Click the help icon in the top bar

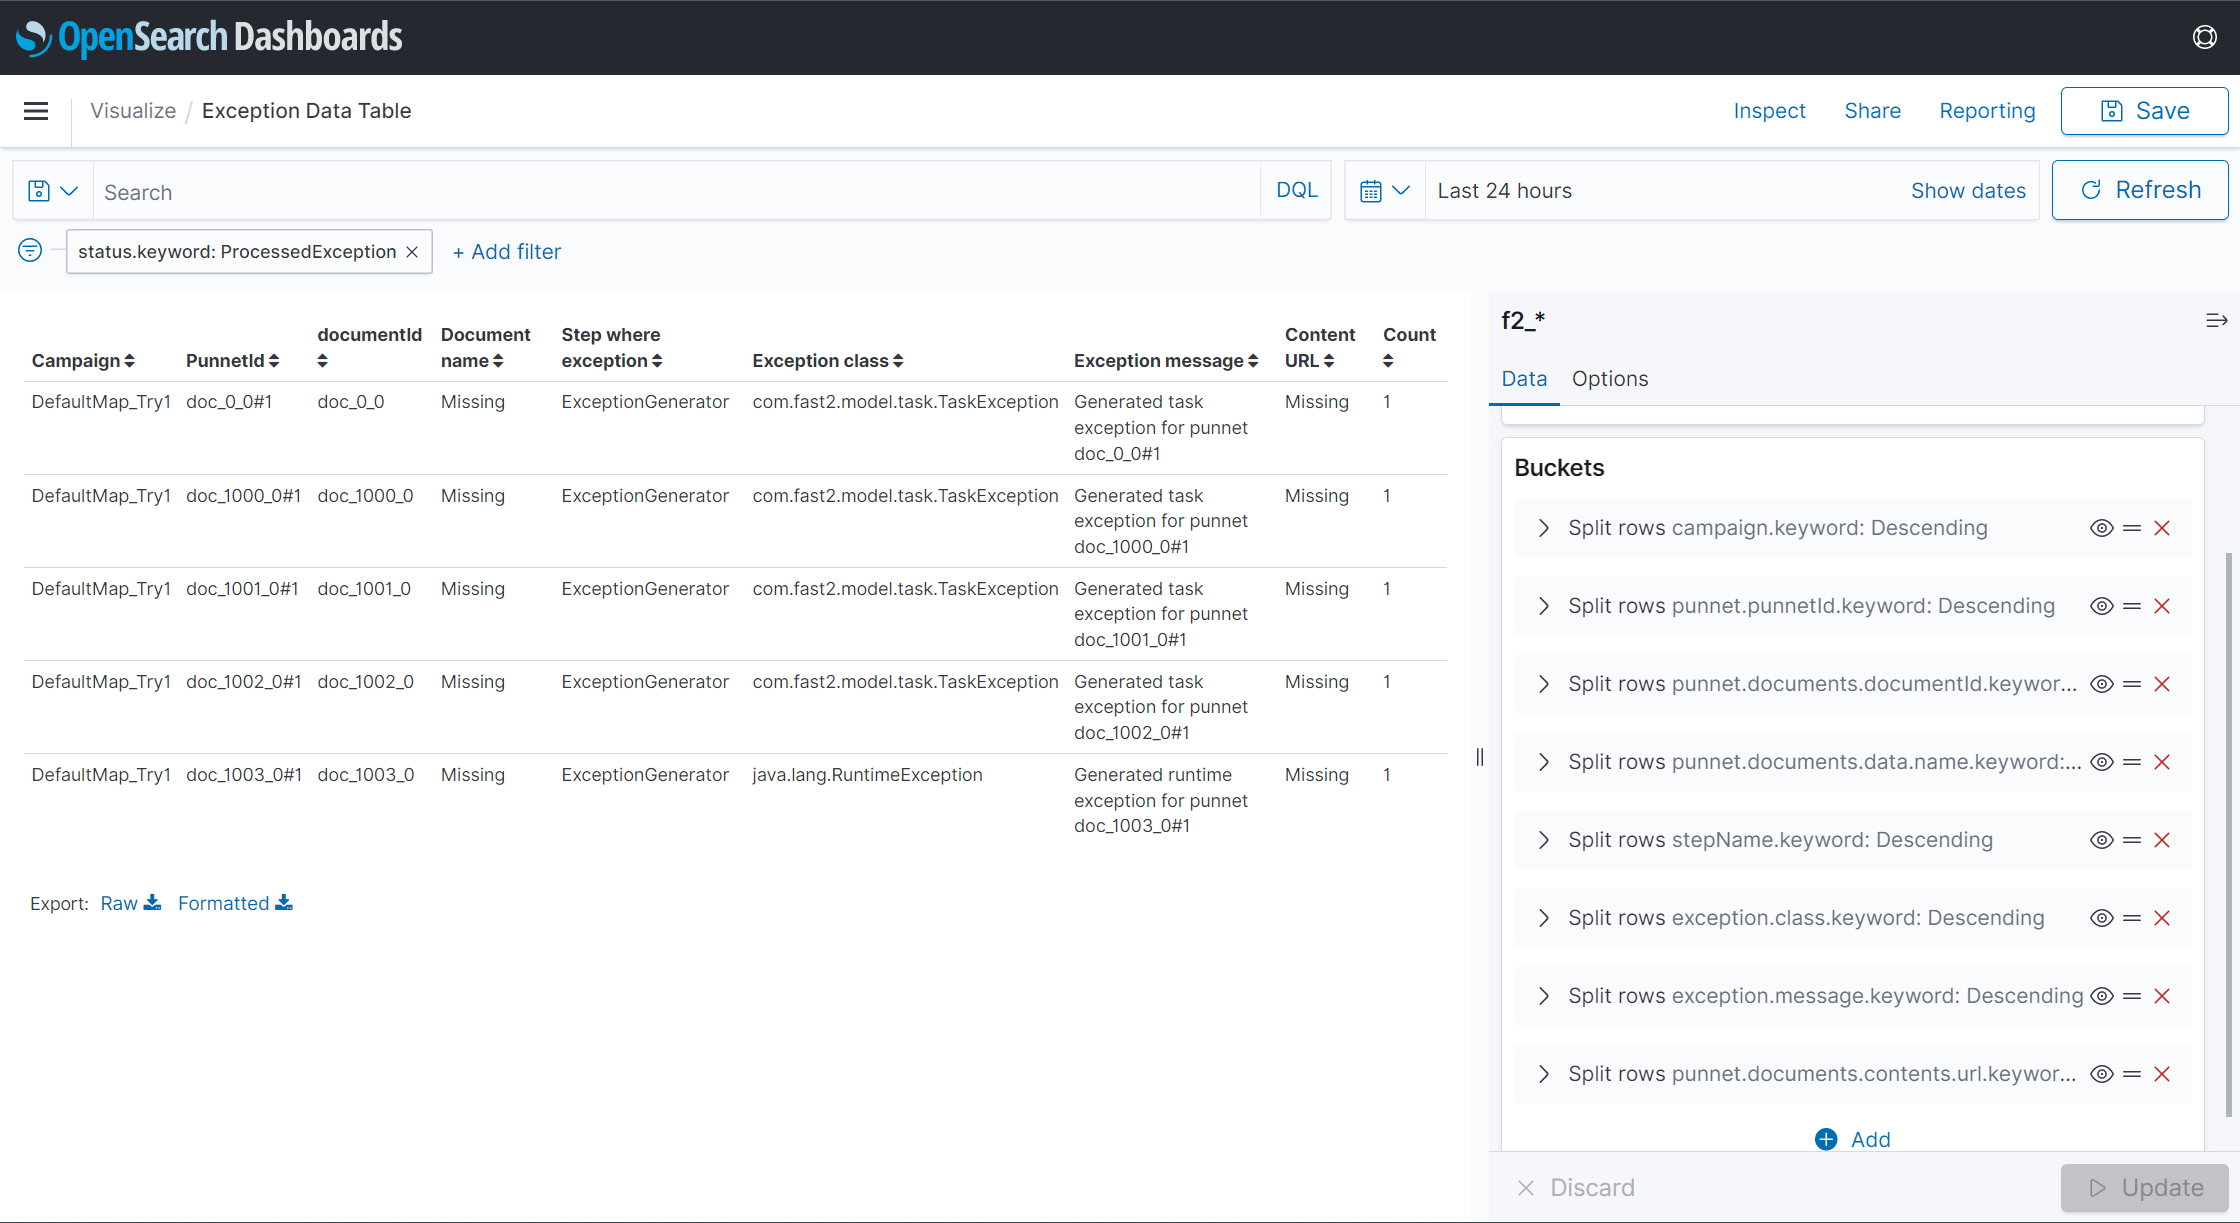tap(2205, 37)
